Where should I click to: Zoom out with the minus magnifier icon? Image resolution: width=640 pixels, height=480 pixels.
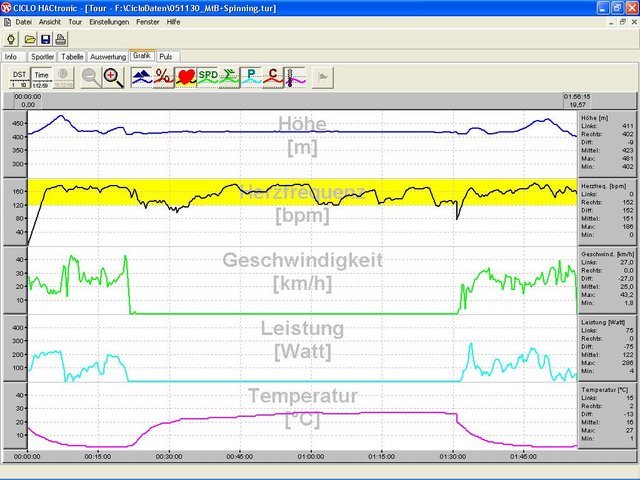point(91,78)
